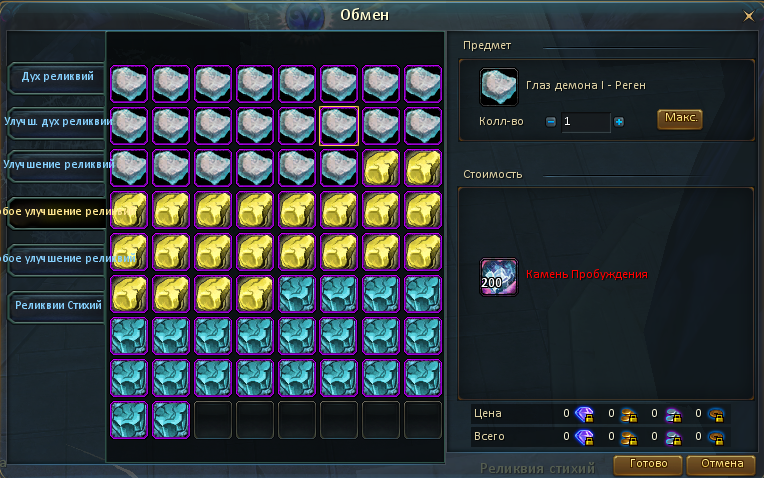
Task: Open the Дух реликвий tab
Action: click(x=57, y=77)
